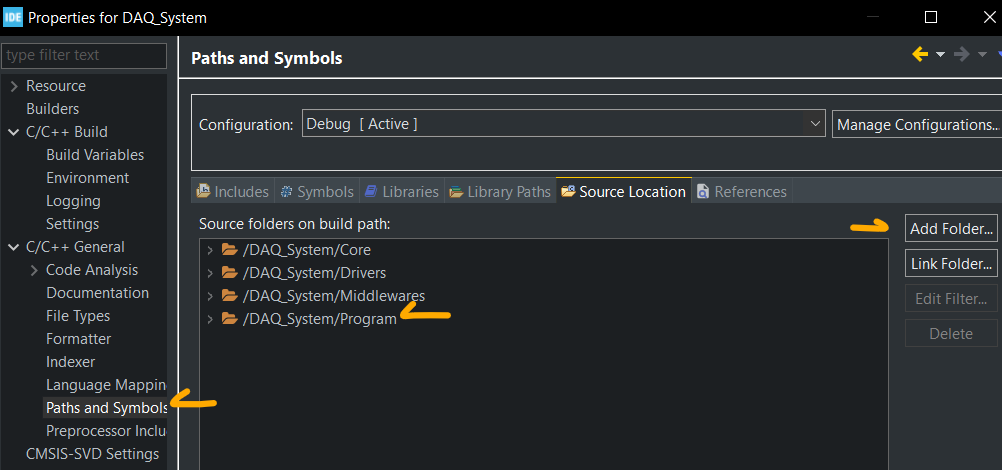Open the Libraries tab
The height and width of the screenshot is (470, 1002).
[x=402, y=191]
